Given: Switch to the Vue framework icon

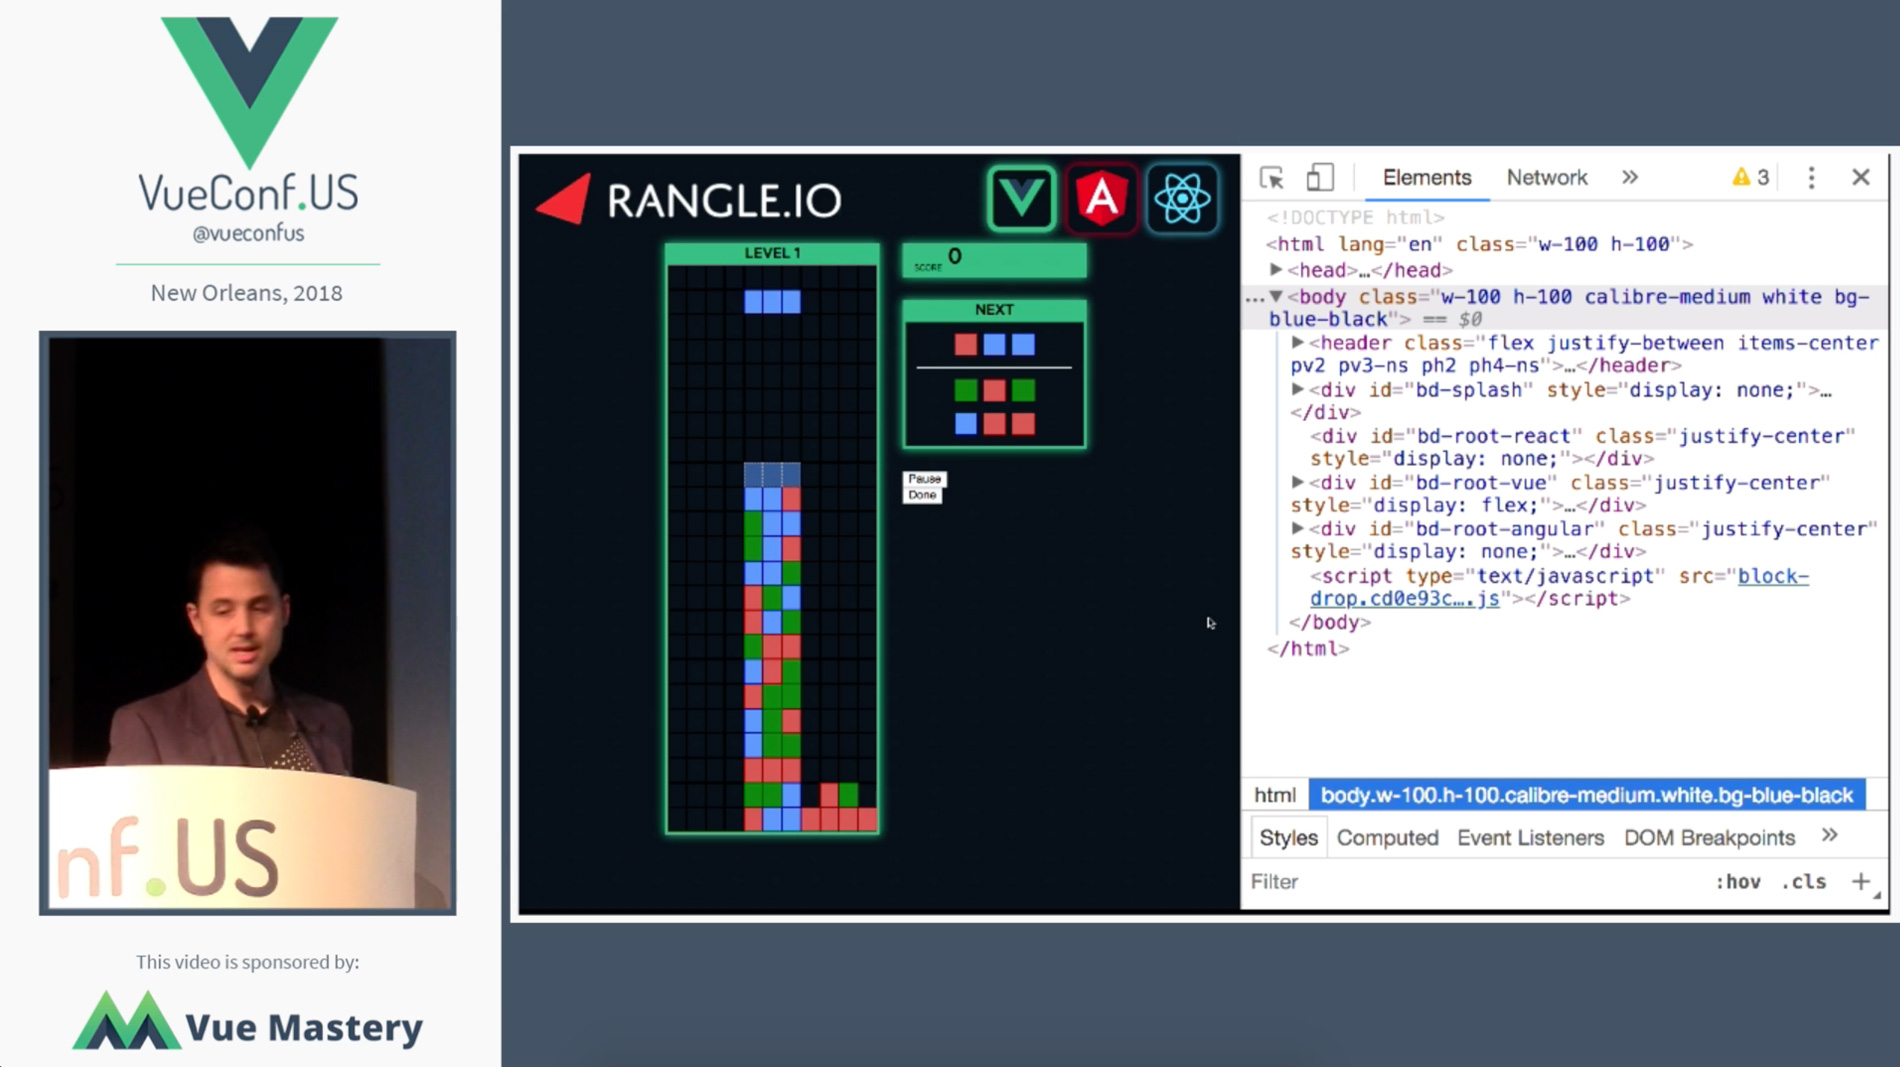Looking at the screenshot, I should pyautogui.click(x=1021, y=199).
